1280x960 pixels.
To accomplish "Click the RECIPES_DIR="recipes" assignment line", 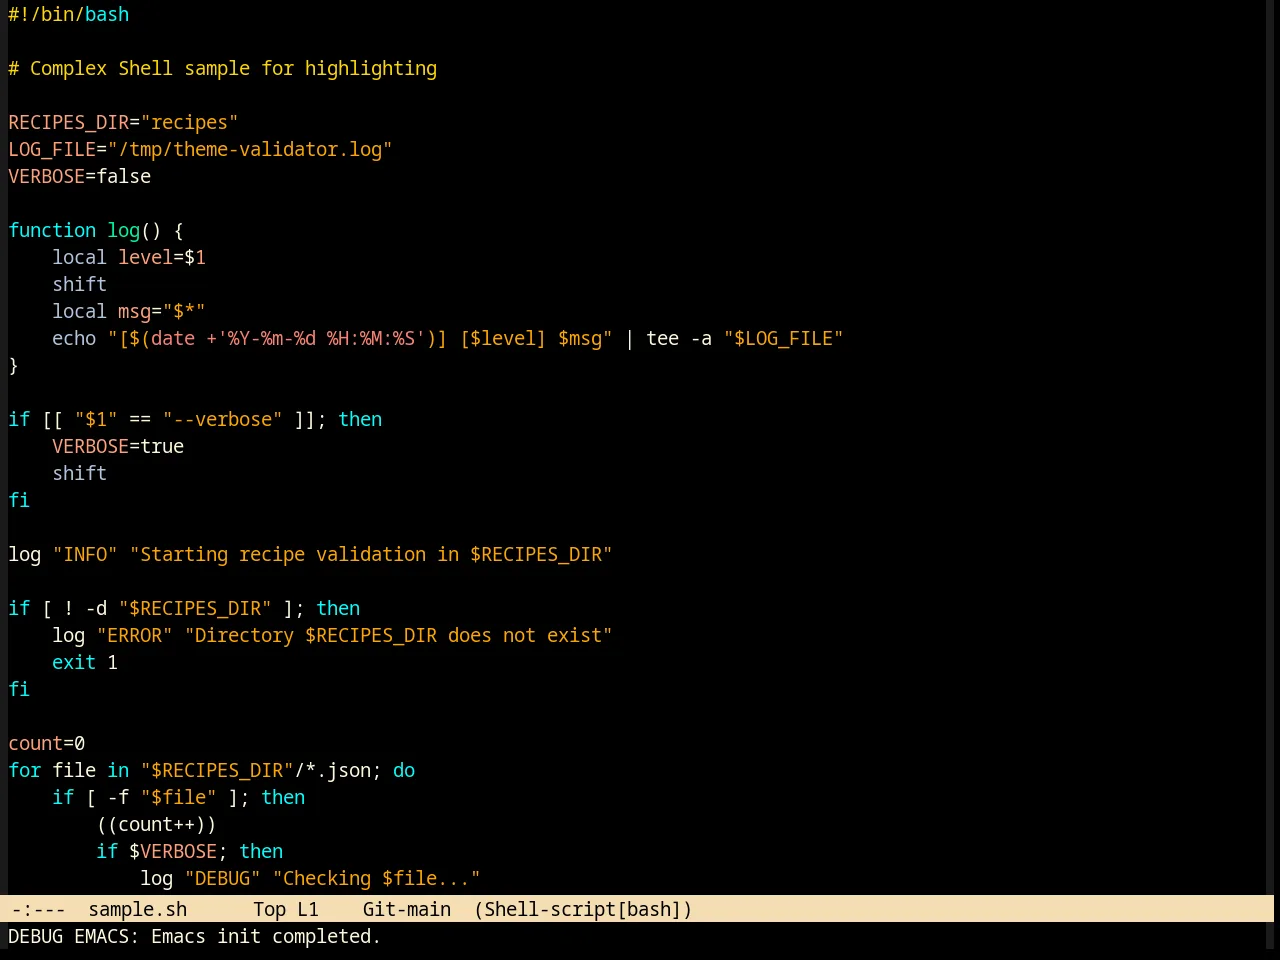I will point(123,122).
